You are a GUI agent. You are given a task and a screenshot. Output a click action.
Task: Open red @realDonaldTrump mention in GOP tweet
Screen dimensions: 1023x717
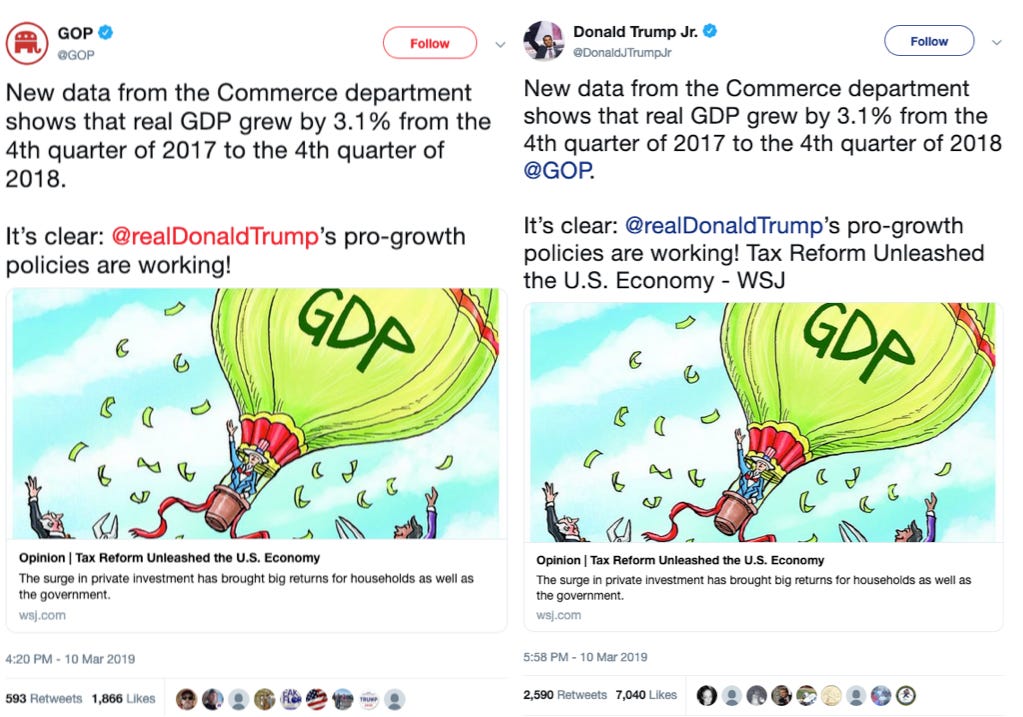215,236
